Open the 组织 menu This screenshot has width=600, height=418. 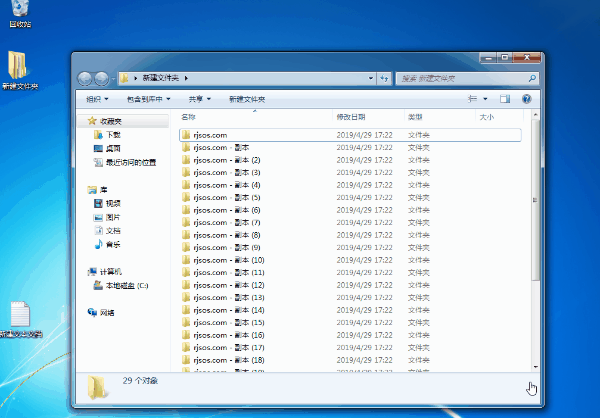[97, 99]
